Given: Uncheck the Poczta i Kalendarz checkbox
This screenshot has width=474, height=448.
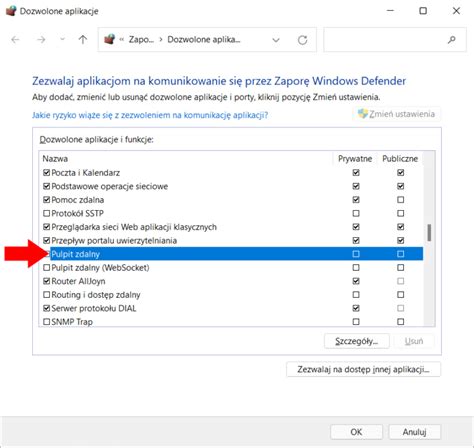Looking at the screenshot, I should click(47, 173).
